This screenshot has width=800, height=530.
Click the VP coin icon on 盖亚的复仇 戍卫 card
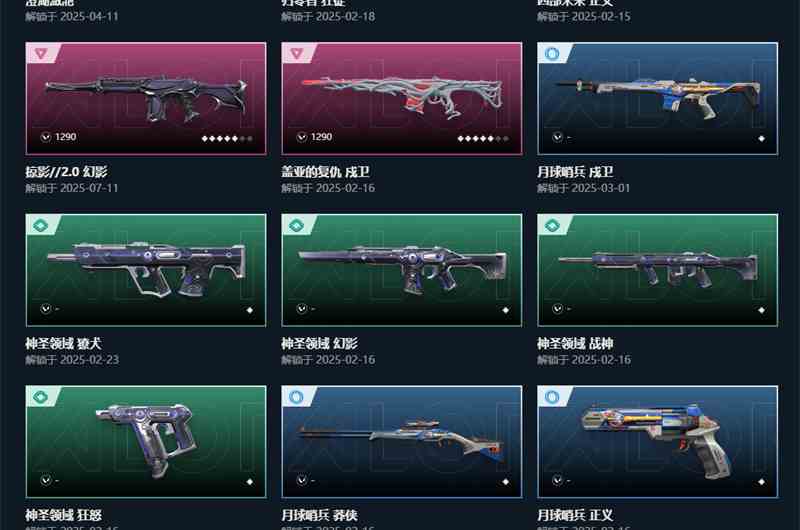[x=302, y=137]
